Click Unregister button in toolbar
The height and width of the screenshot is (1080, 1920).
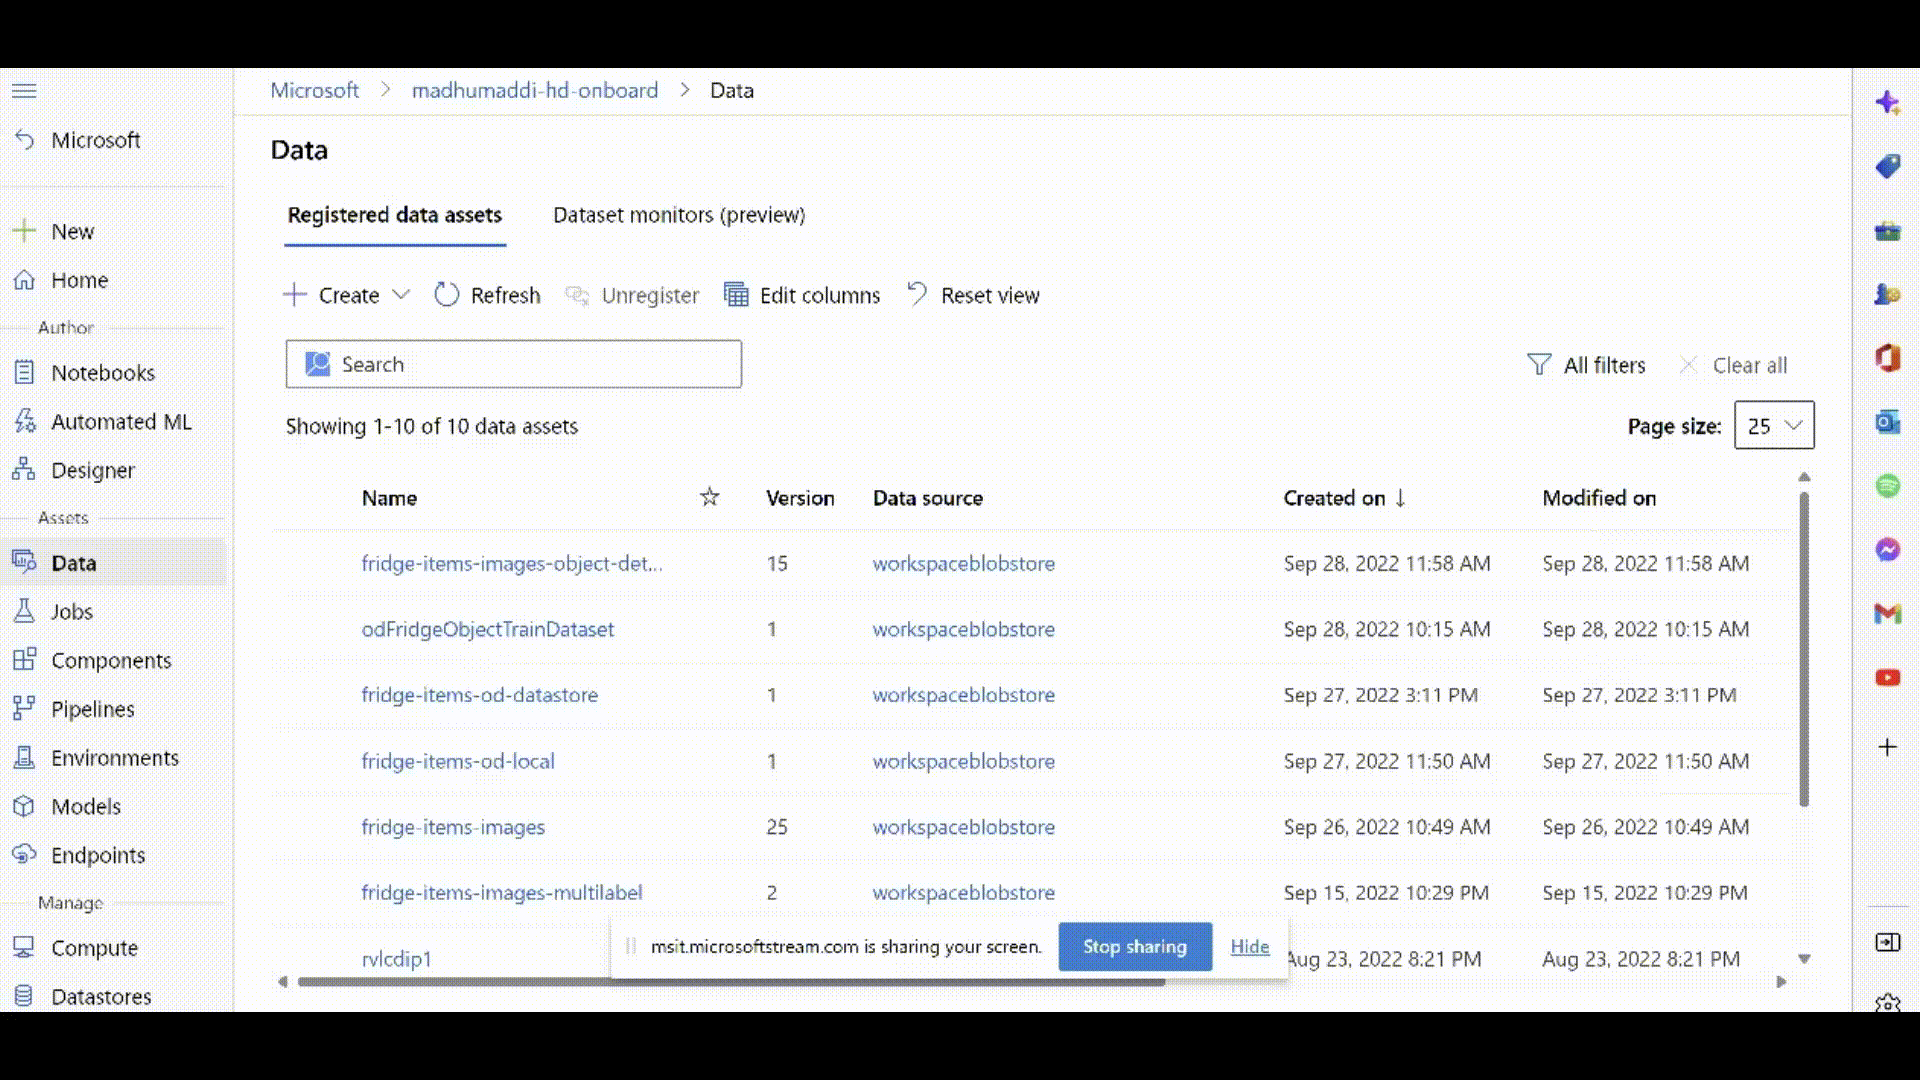pos(633,294)
